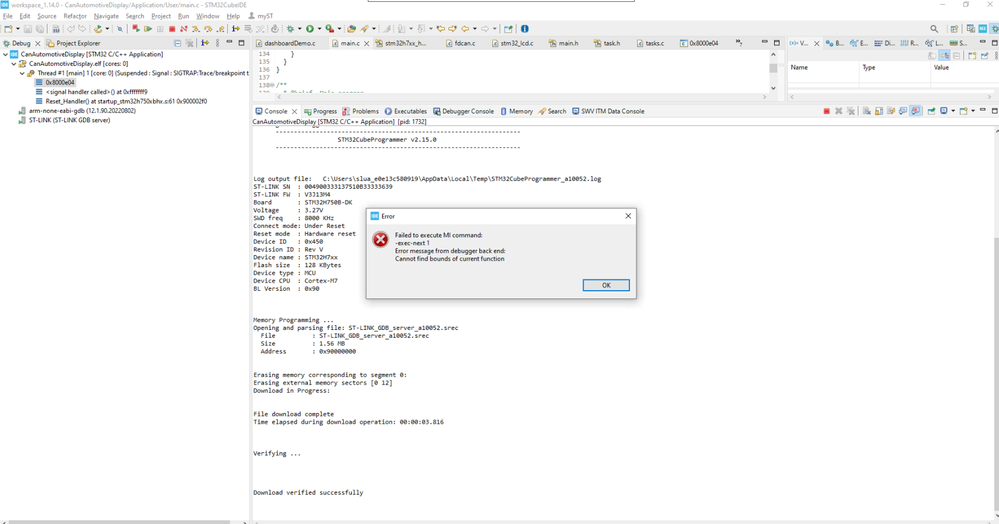Open the Debugger Console tab
Viewport: 999px width, 524px height.
pyautogui.click(x=463, y=111)
